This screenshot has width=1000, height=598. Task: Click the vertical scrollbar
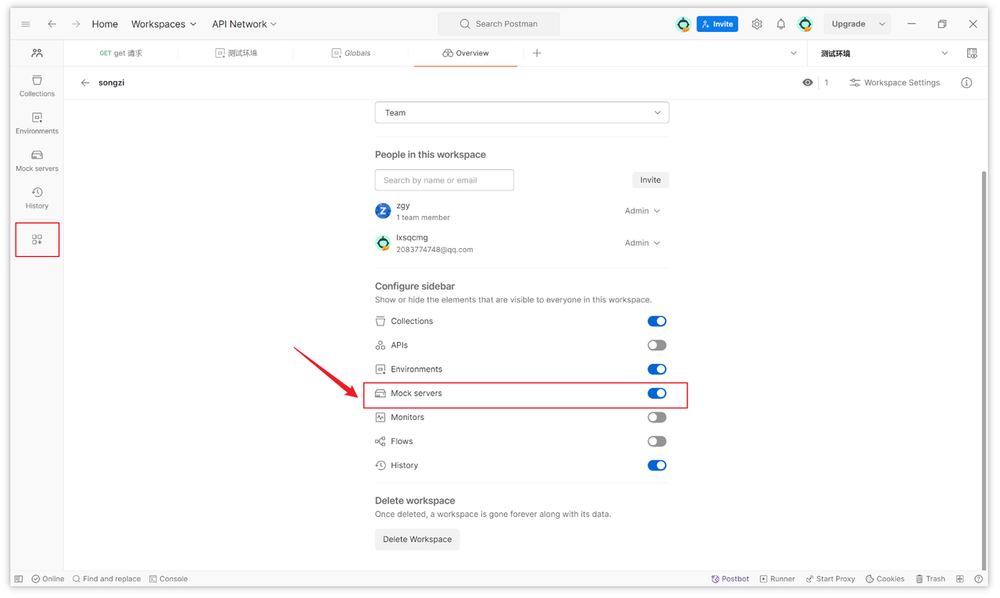[984, 370]
